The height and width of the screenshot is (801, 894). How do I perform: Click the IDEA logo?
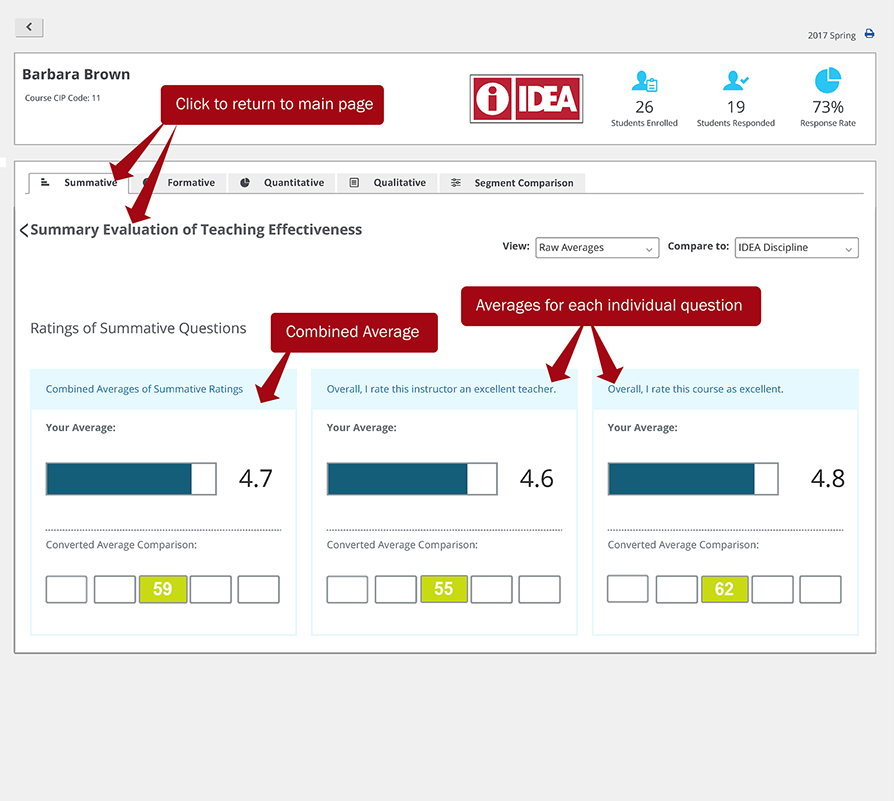[526, 99]
